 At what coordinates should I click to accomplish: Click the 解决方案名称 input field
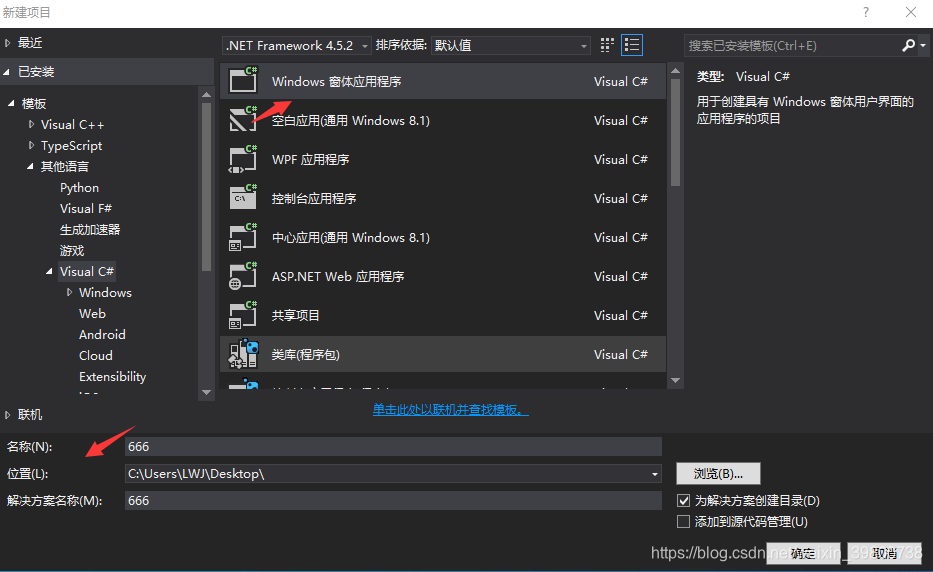393,501
